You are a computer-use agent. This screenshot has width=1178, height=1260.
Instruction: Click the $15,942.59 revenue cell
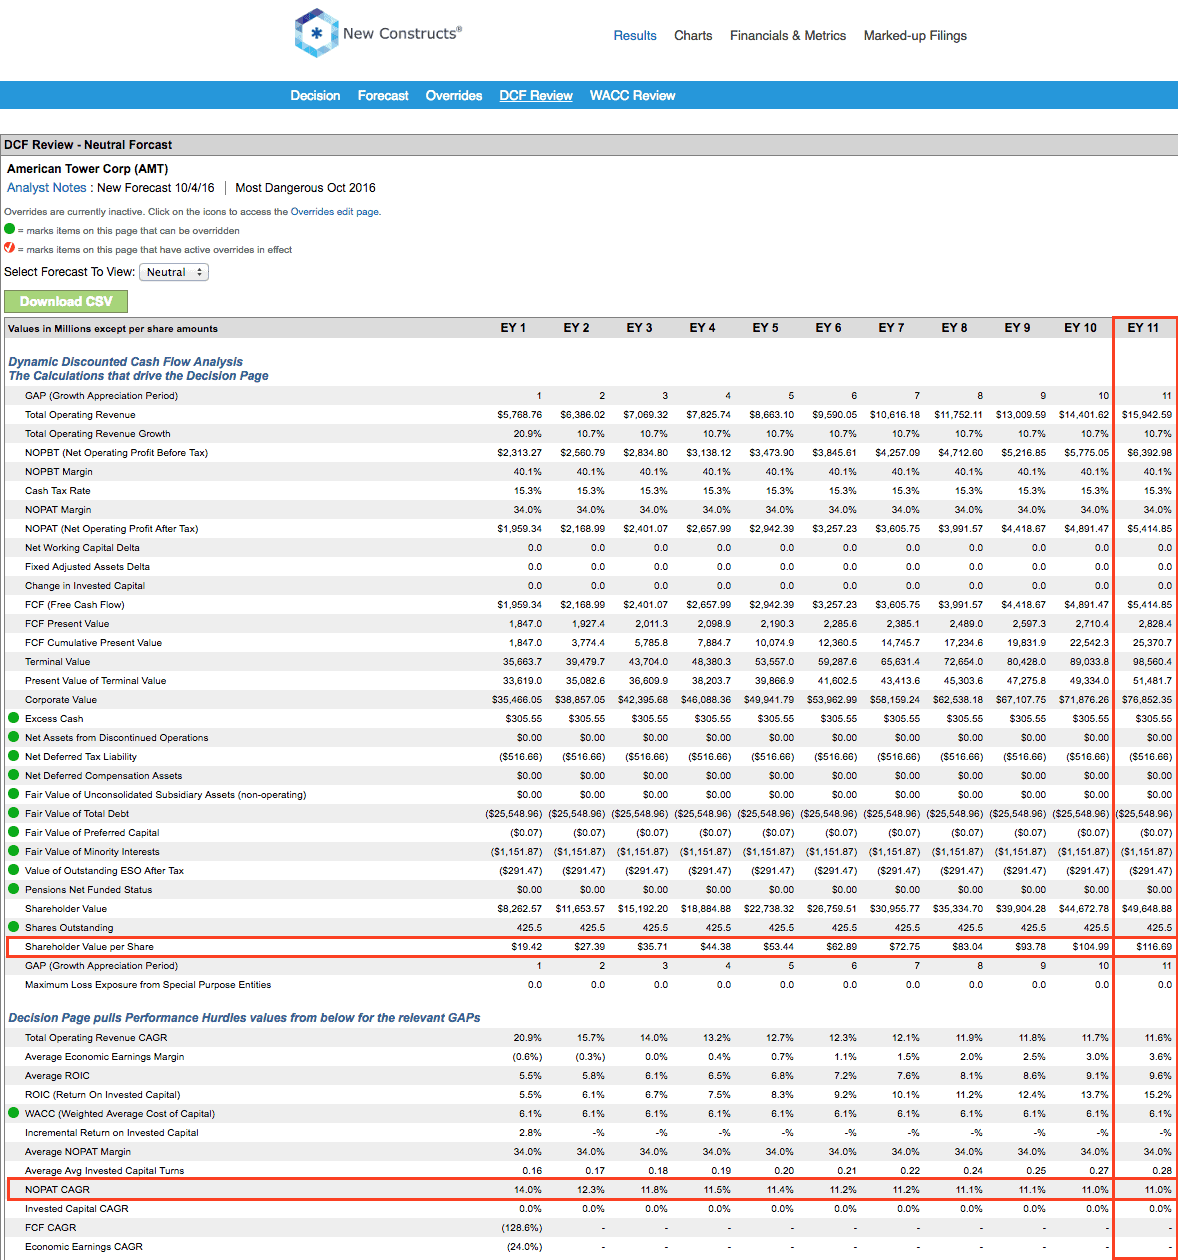coord(1147,415)
